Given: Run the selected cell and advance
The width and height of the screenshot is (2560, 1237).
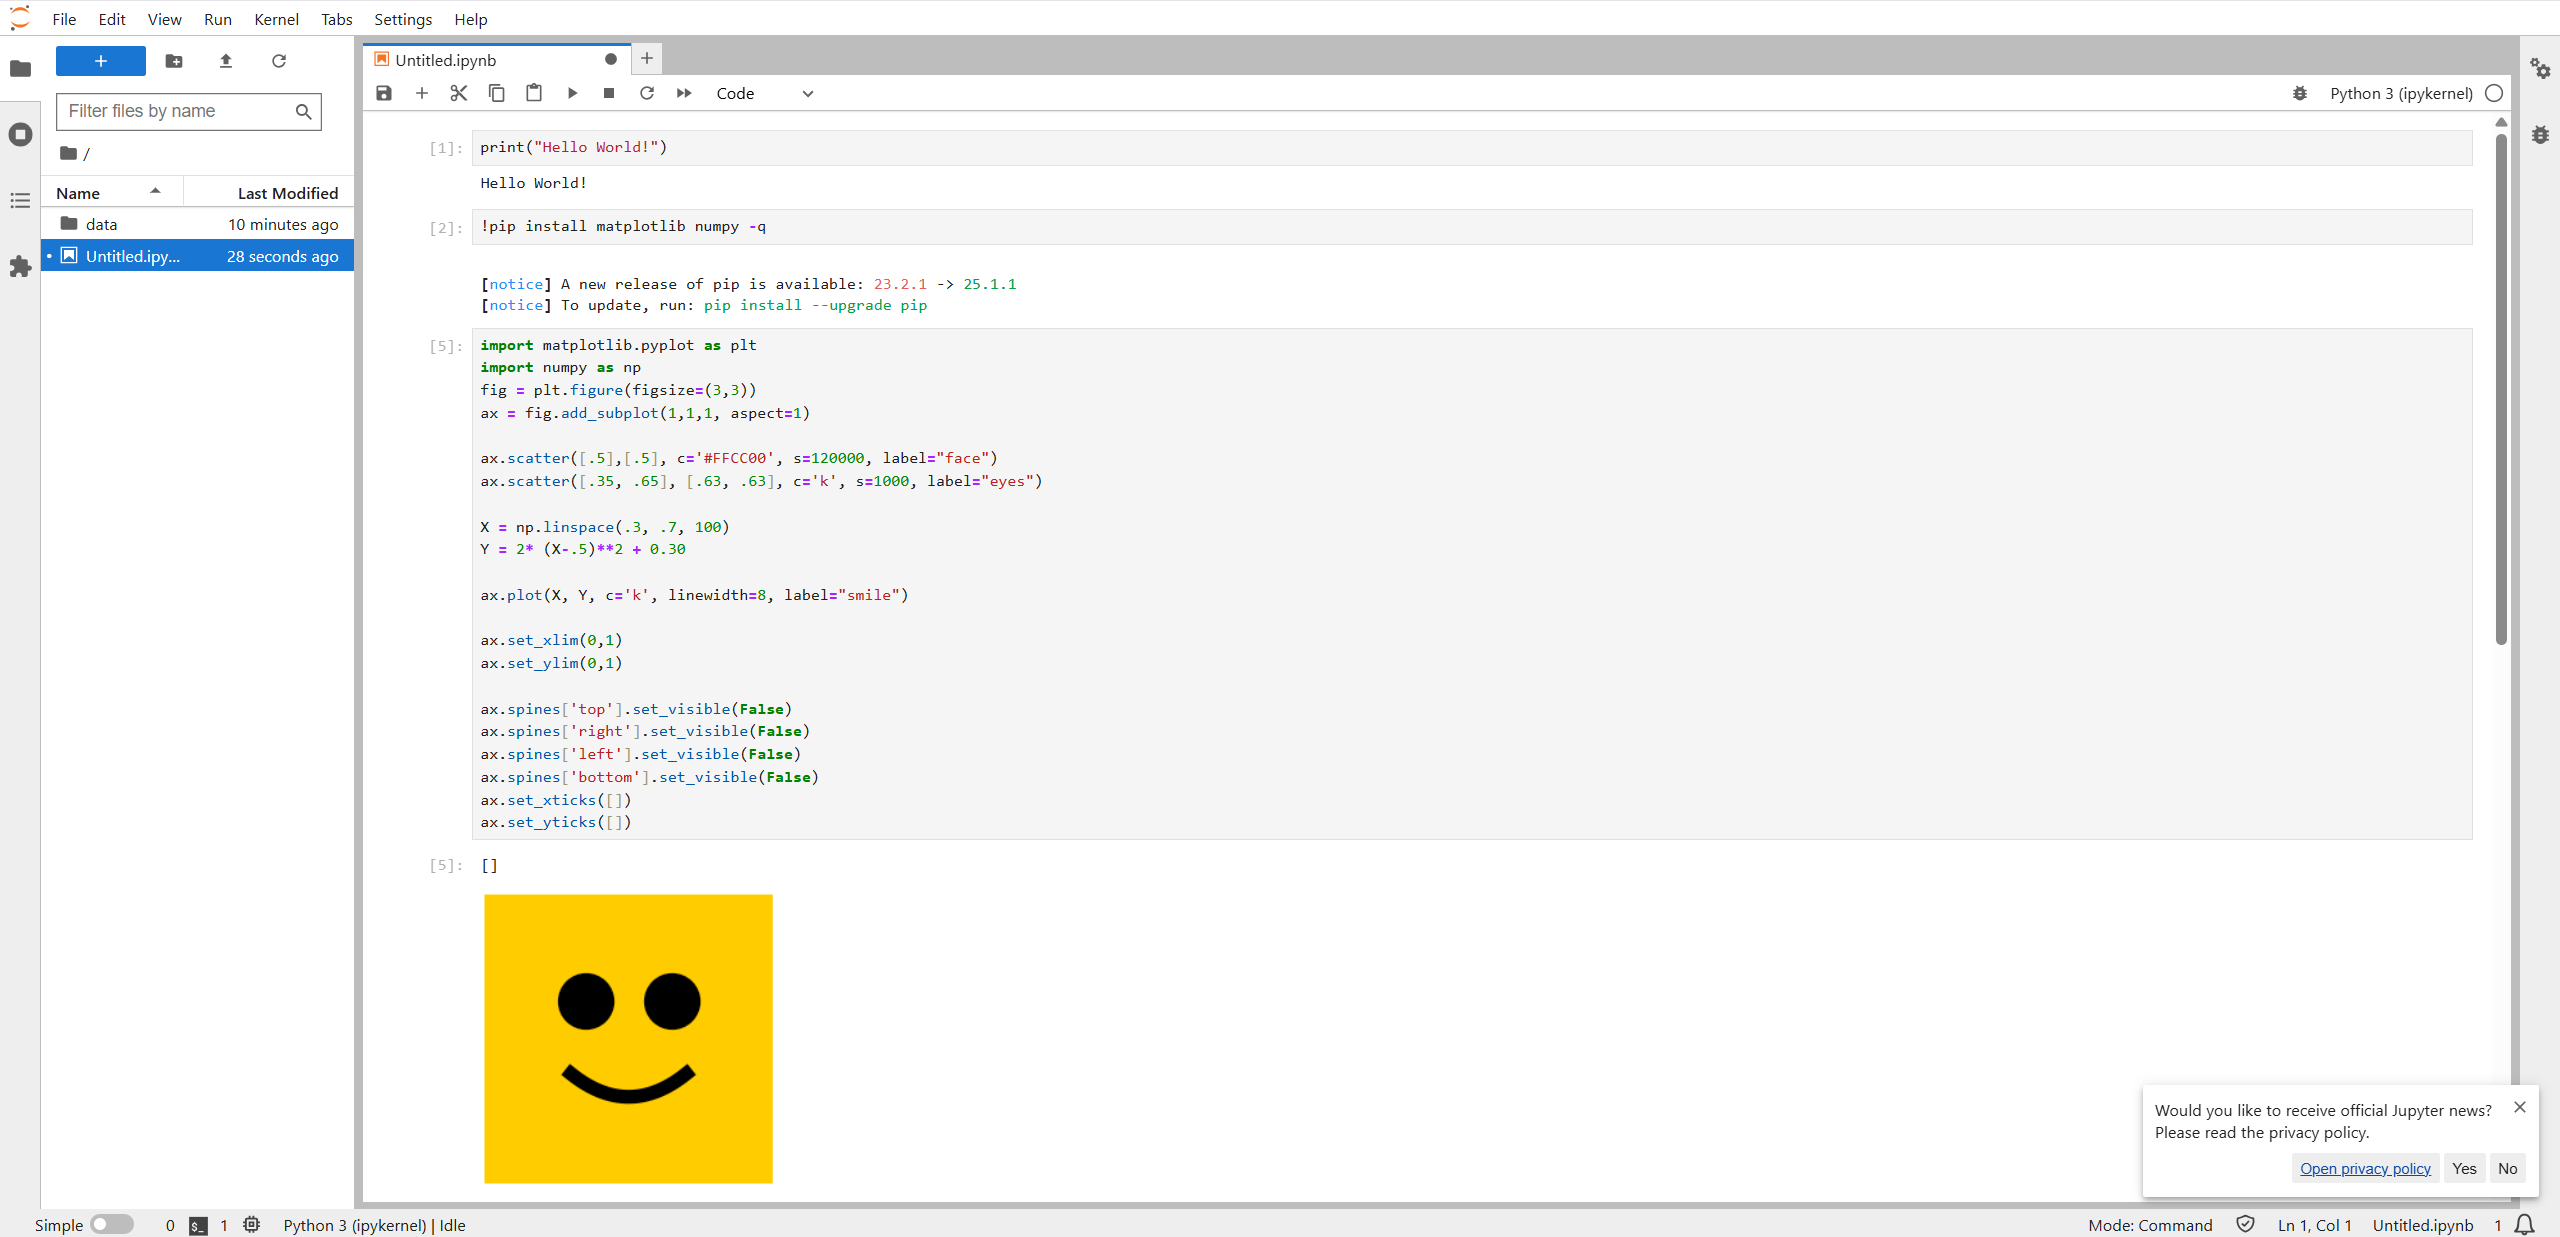Looking at the screenshot, I should (x=572, y=93).
